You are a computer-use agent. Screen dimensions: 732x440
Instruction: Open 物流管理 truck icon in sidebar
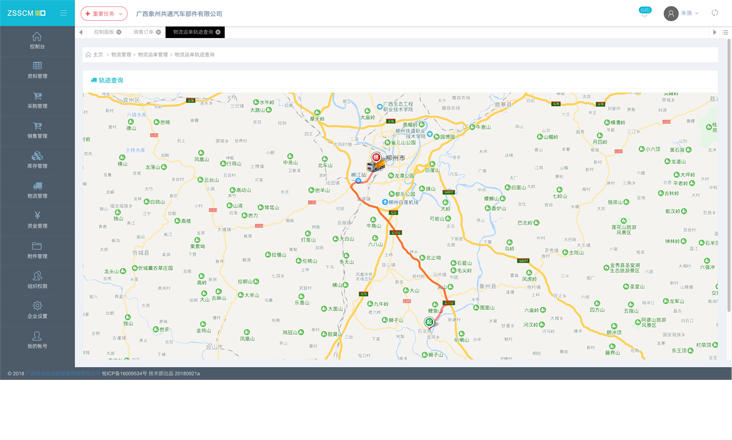(37, 186)
